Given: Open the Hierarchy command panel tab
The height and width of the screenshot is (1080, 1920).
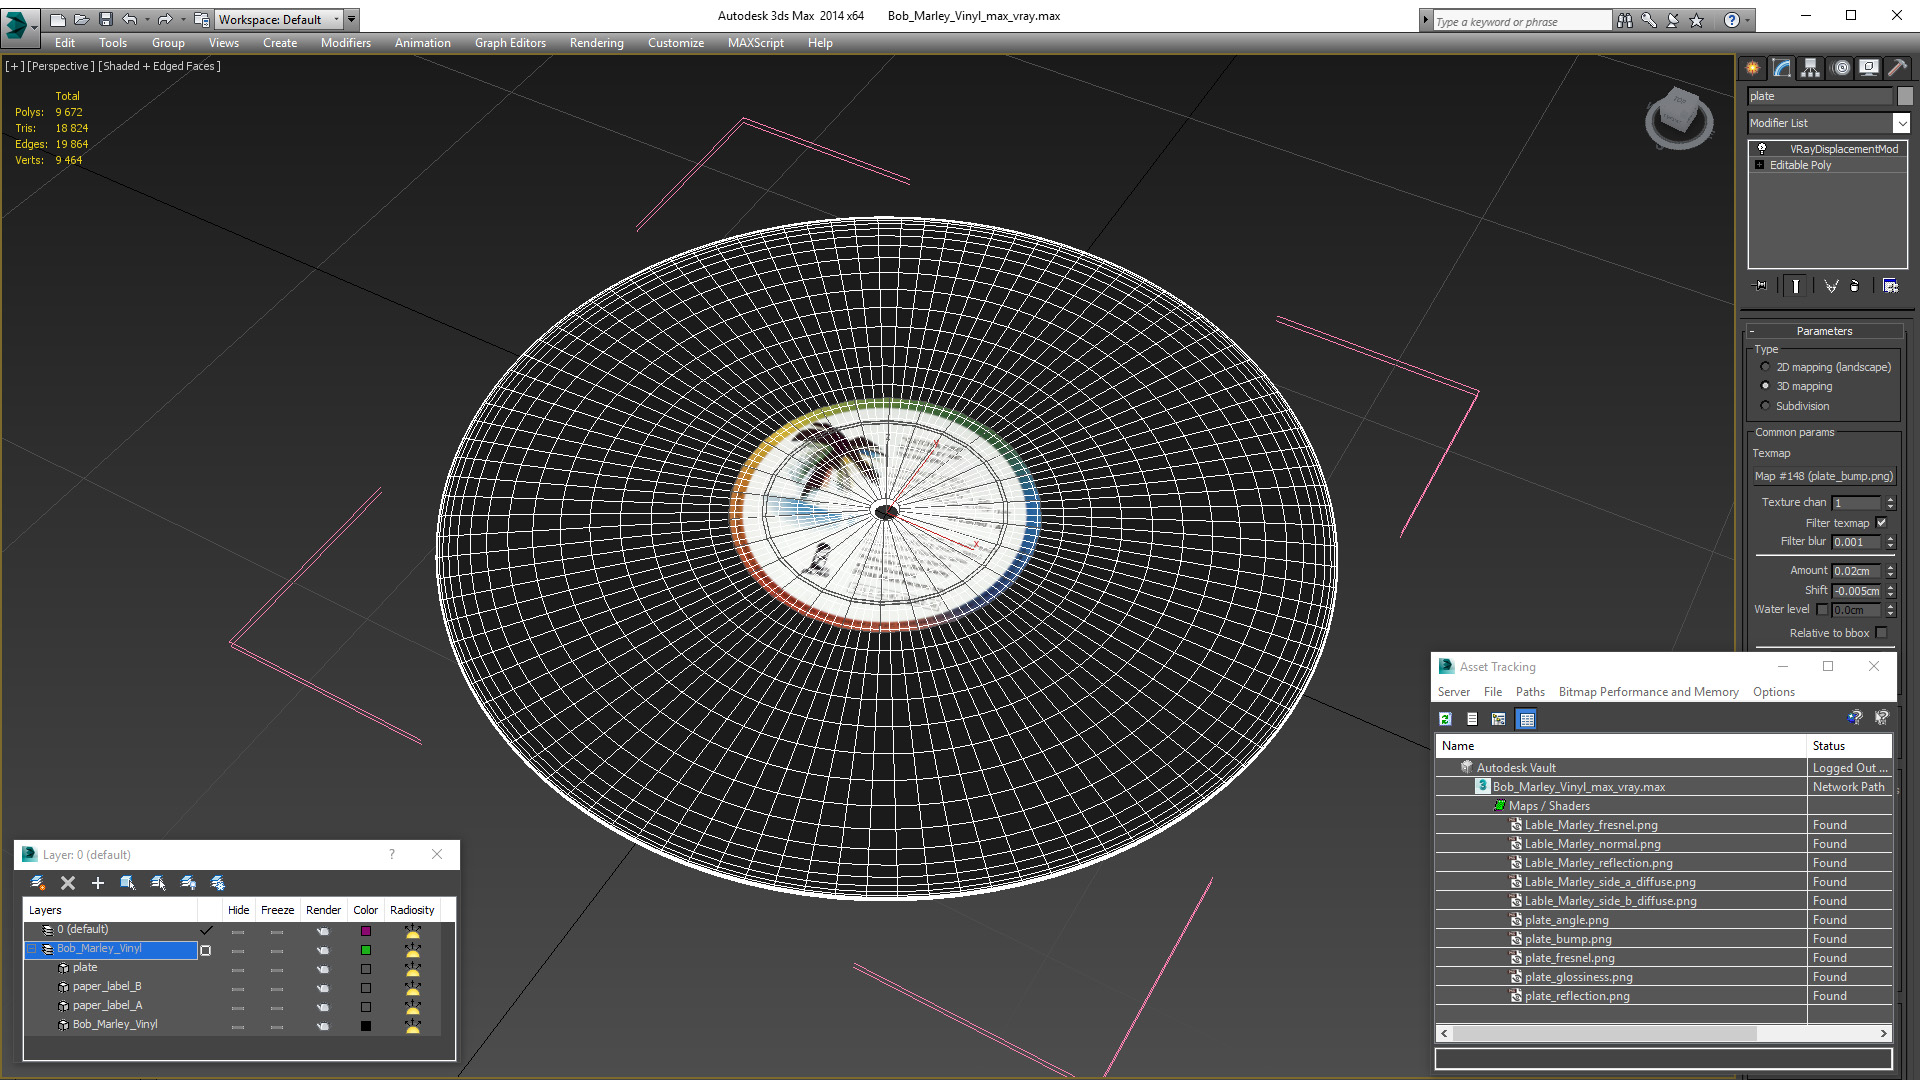Looking at the screenshot, I should tap(1810, 68).
